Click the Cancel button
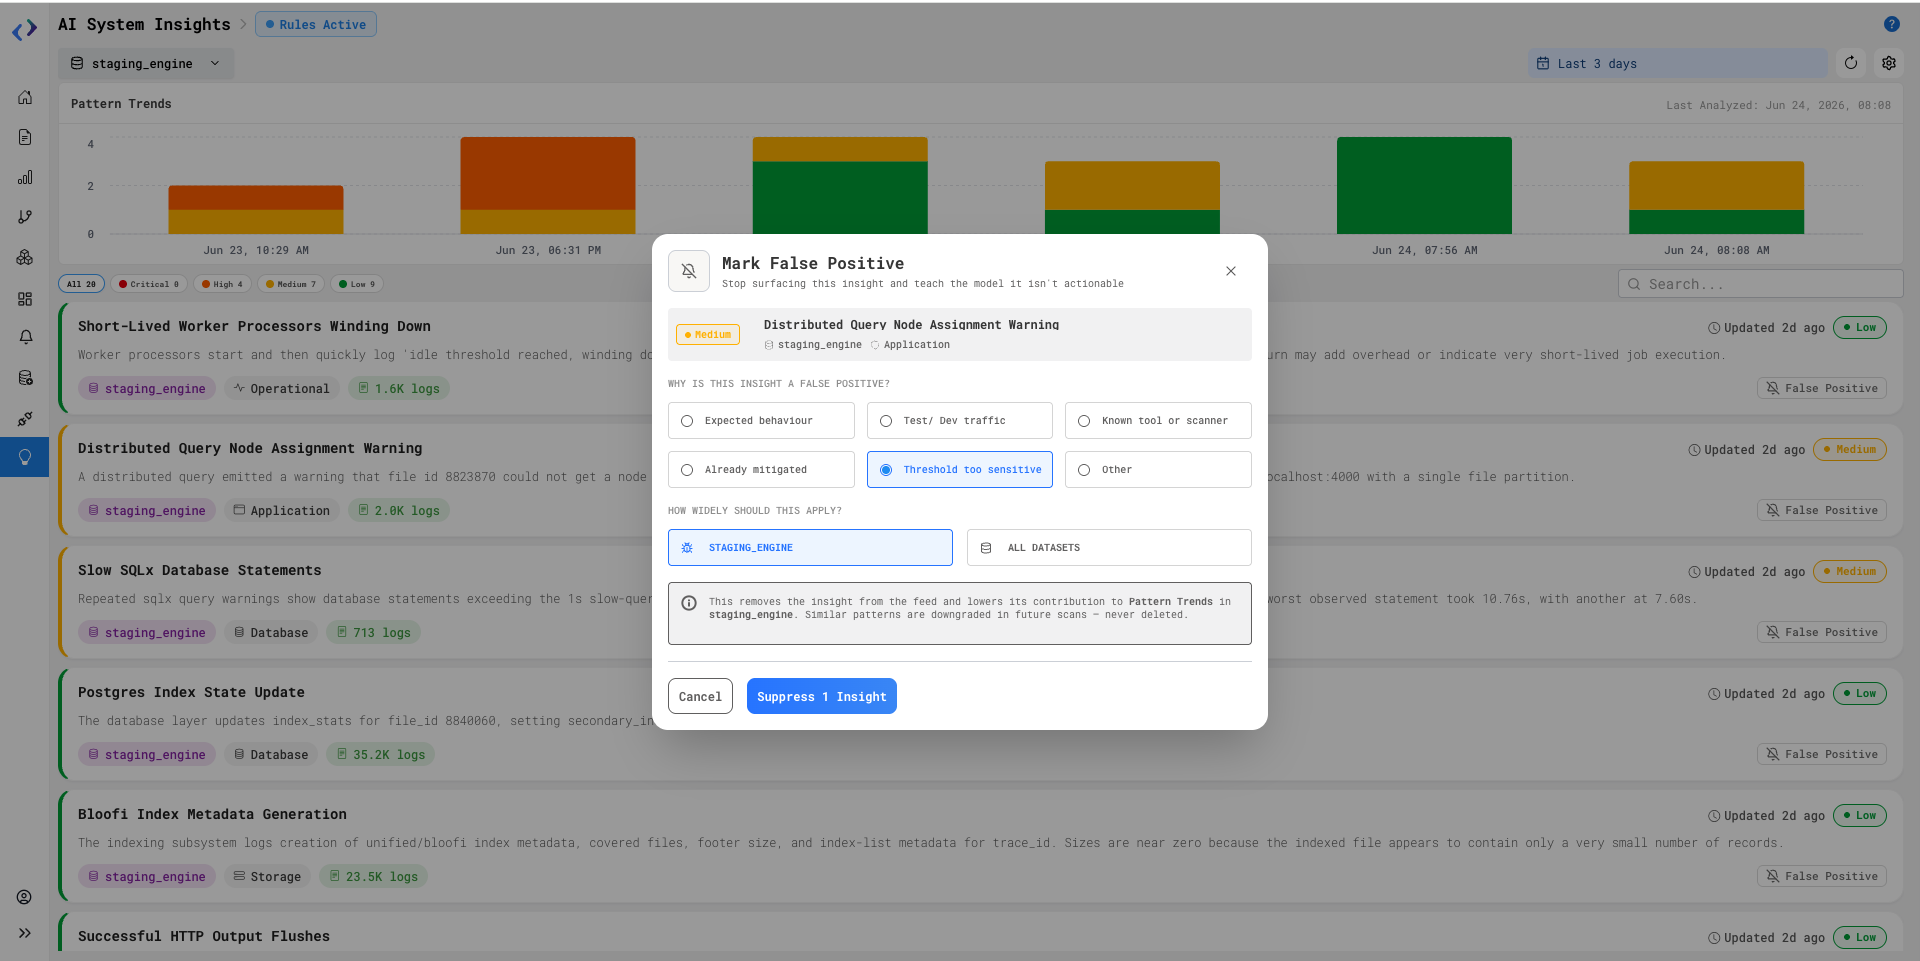This screenshot has height=961, width=1920. pyautogui.click(x=700, y=697)
